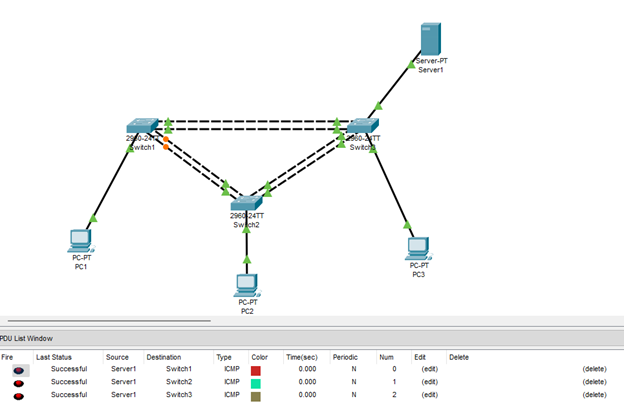Select the Switch2 device in the topology
The width and height of the screenshot is (624, 410).
click(245, 203)
